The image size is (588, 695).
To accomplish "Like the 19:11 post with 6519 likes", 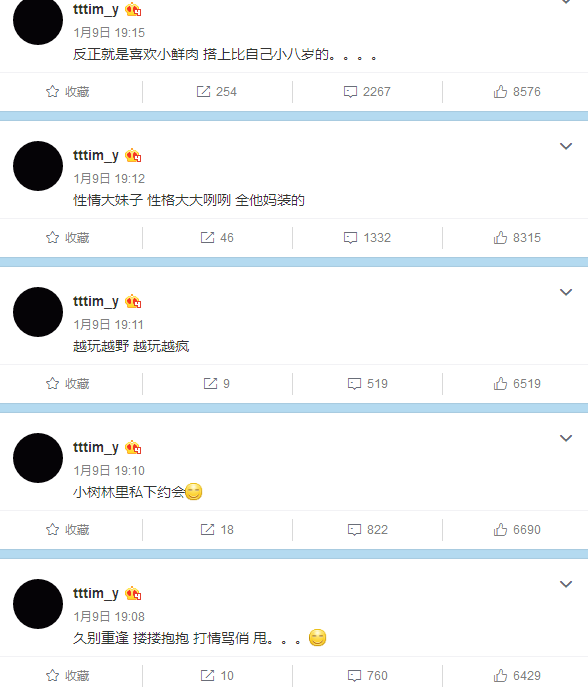I will (x=517, y=383).
